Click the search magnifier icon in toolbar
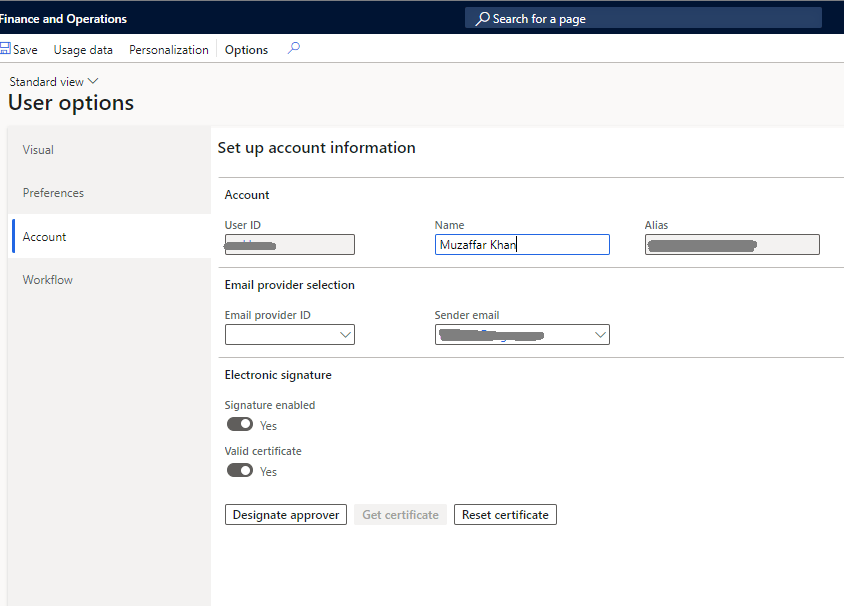844x606 pixels. [x=293, y=48]
